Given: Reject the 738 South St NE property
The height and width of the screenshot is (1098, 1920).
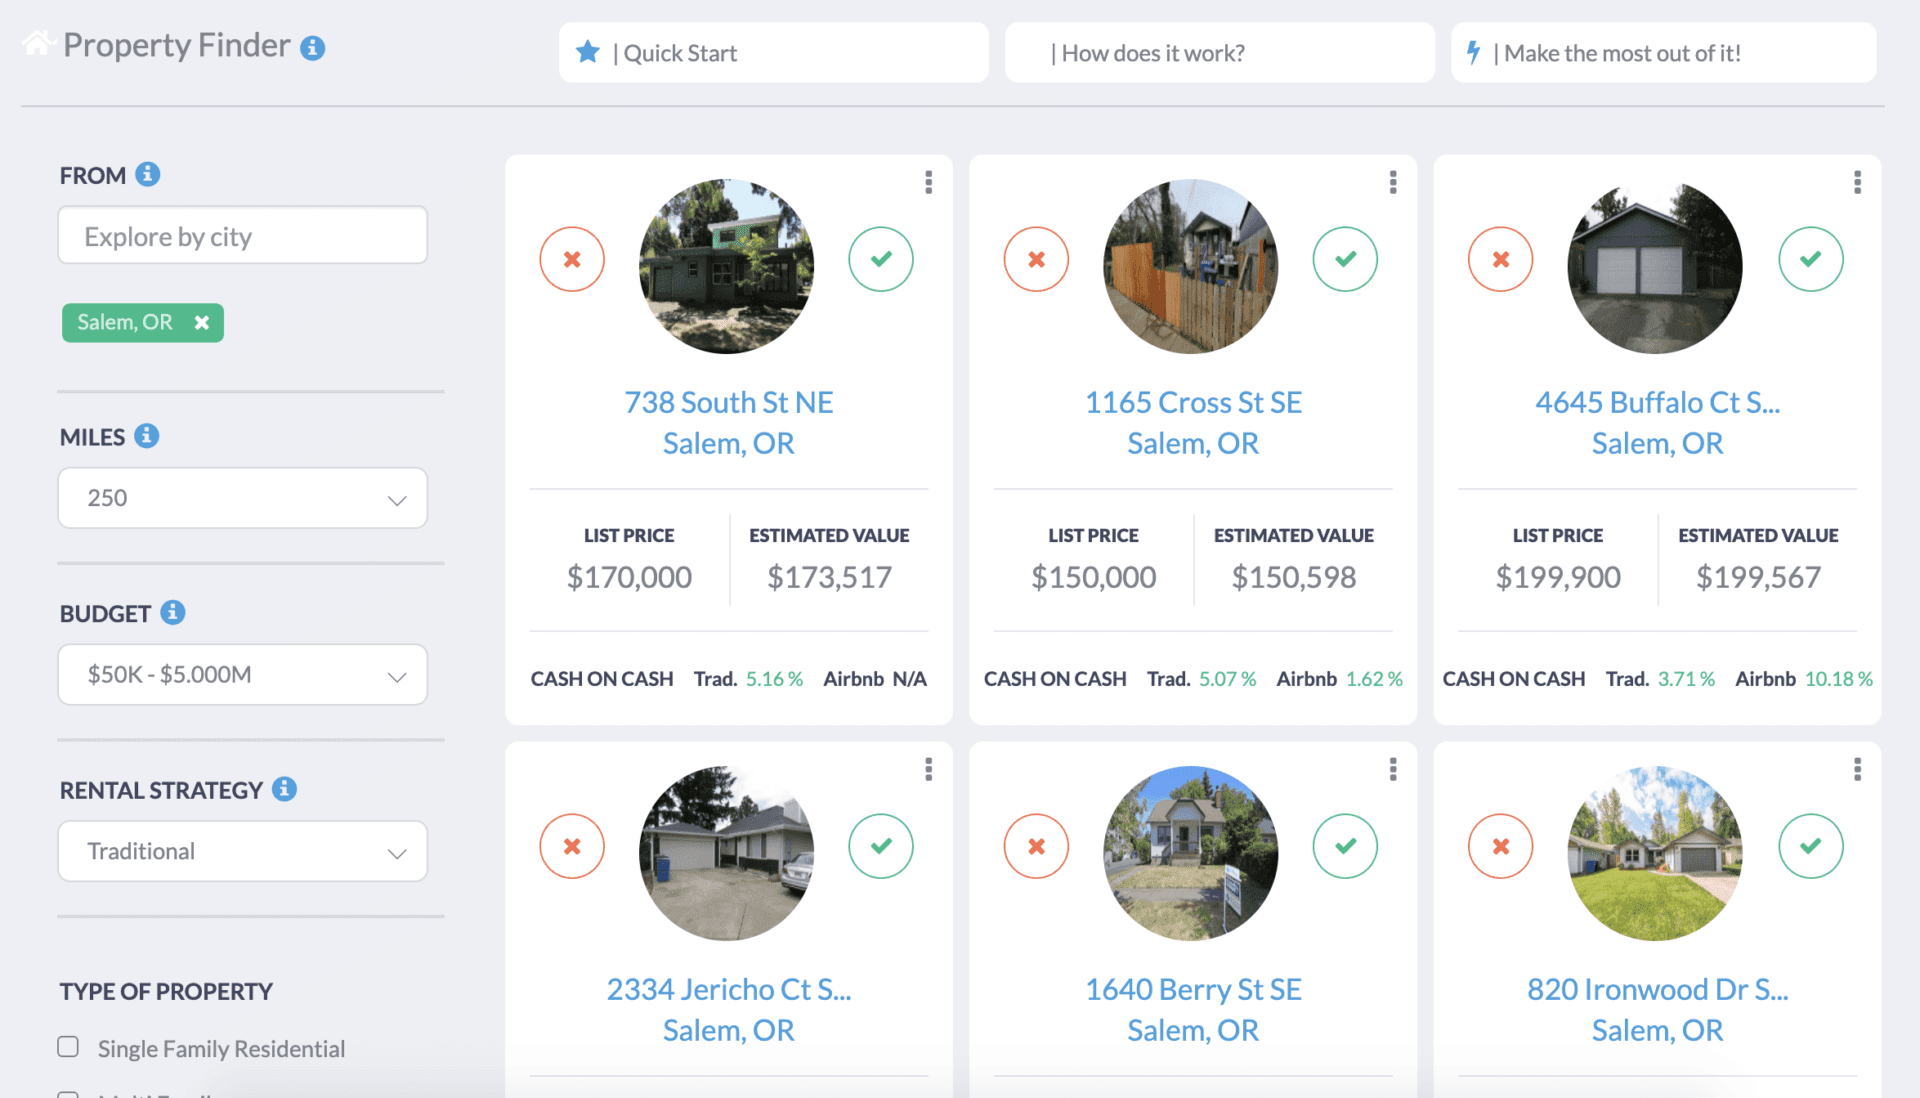Looking at the screenshot, I should coord(572,259).
